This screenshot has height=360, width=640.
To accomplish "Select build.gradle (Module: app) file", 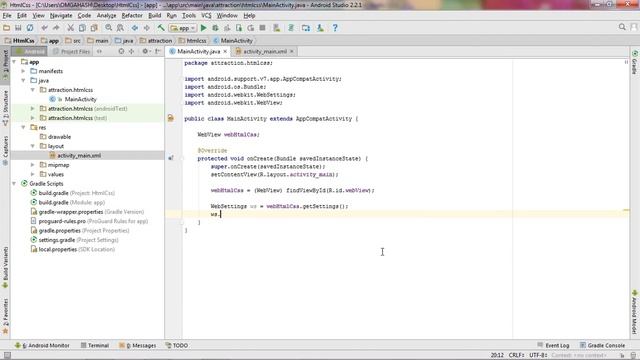I will [x=72, y=202].
